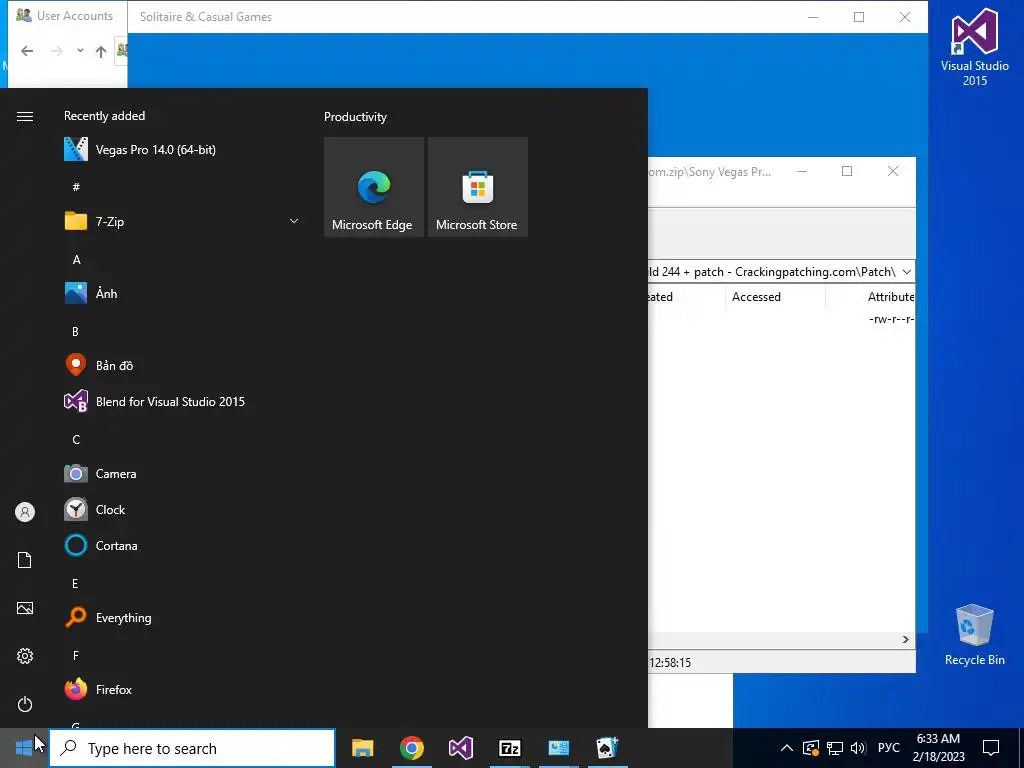This screenshot has width=1024, height=768.
Task: Click the Type here to search box
Action: pyautogui.click(x=192, y=748)
